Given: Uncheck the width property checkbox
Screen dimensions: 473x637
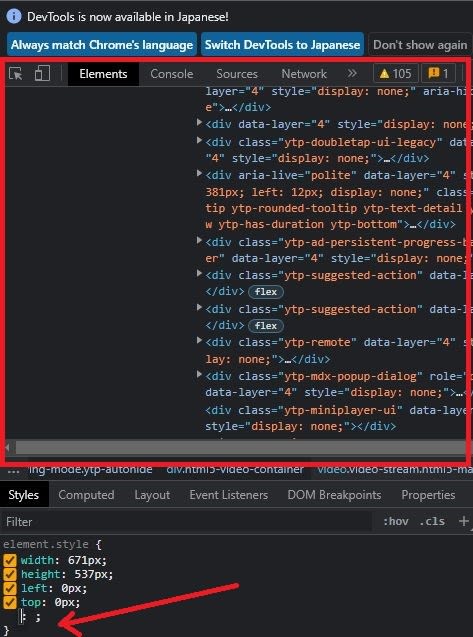Looking at the screenshot, I should pyautogui.click(x=9, y=561).
